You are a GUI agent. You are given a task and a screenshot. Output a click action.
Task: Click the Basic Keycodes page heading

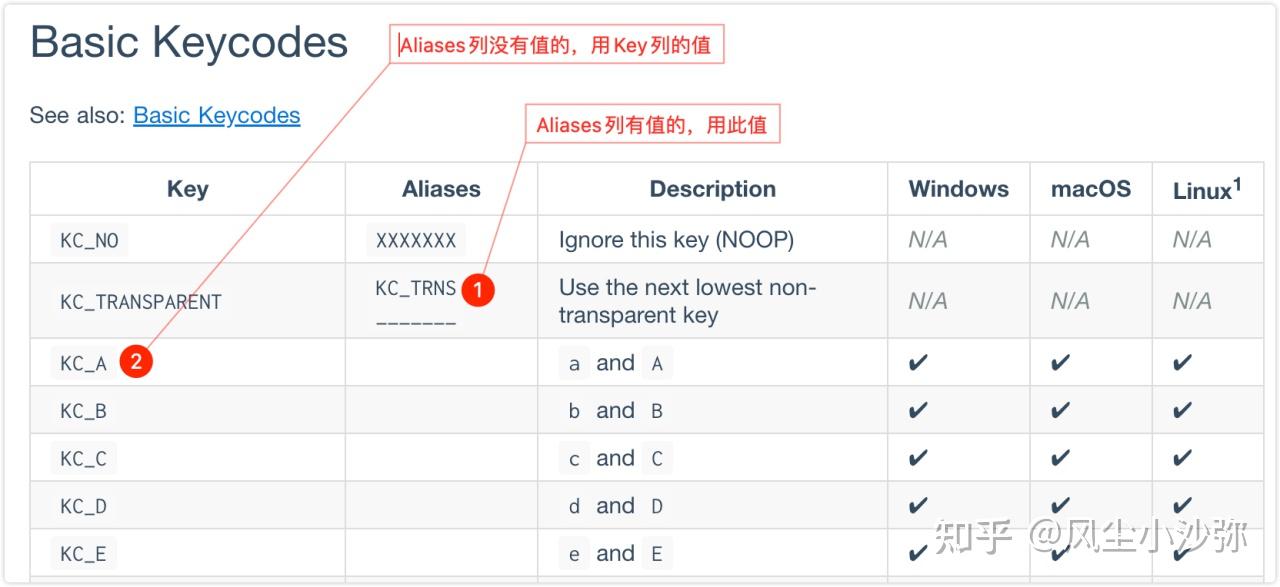pyautogui.click(x=189, y=42)
